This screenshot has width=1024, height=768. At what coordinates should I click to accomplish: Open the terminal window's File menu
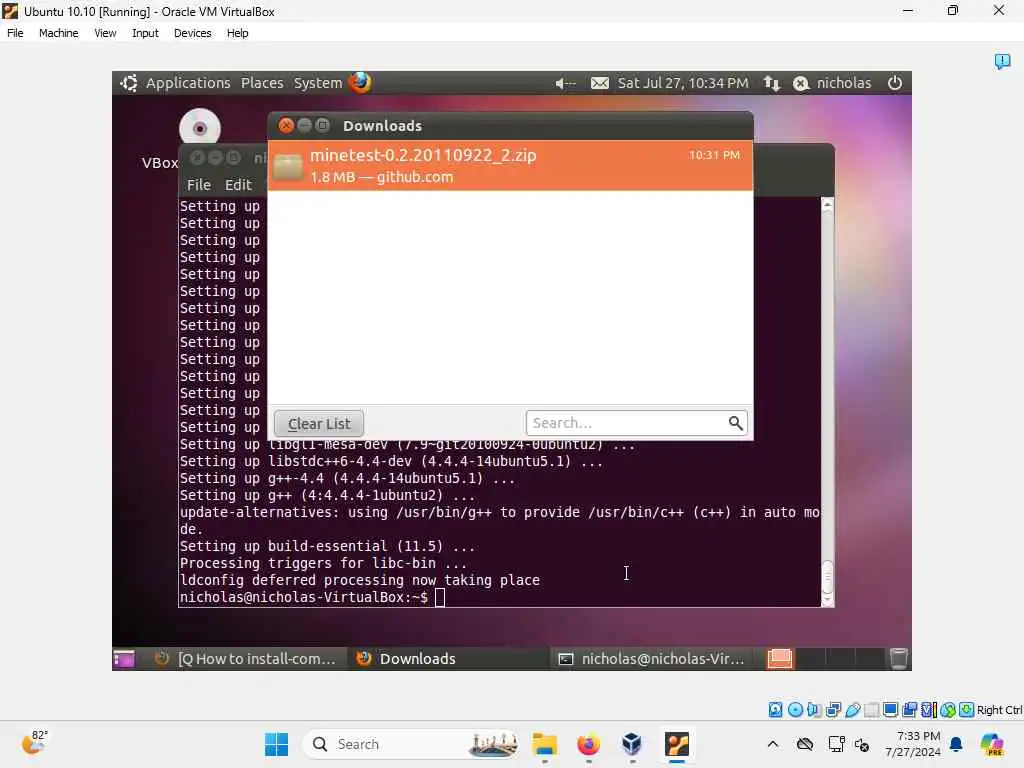(x=199, y=185)
